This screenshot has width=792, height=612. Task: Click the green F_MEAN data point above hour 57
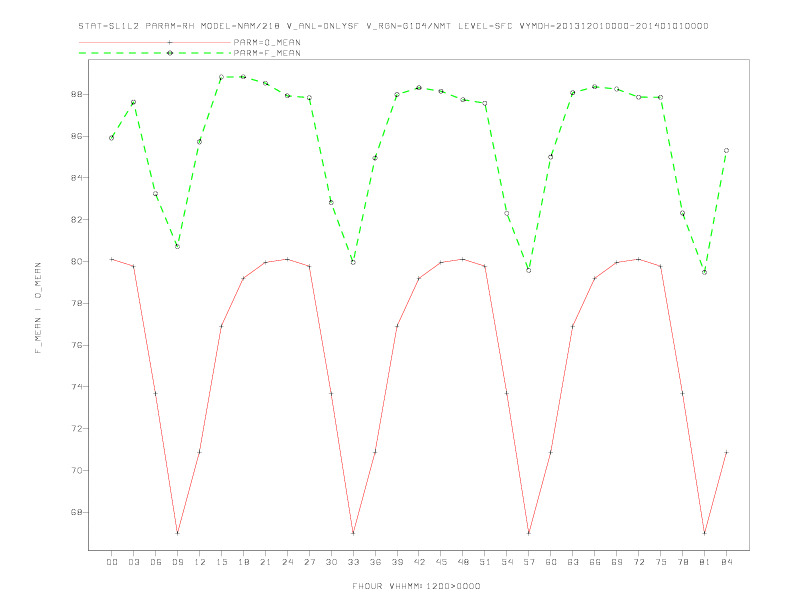tap(529, 271)
